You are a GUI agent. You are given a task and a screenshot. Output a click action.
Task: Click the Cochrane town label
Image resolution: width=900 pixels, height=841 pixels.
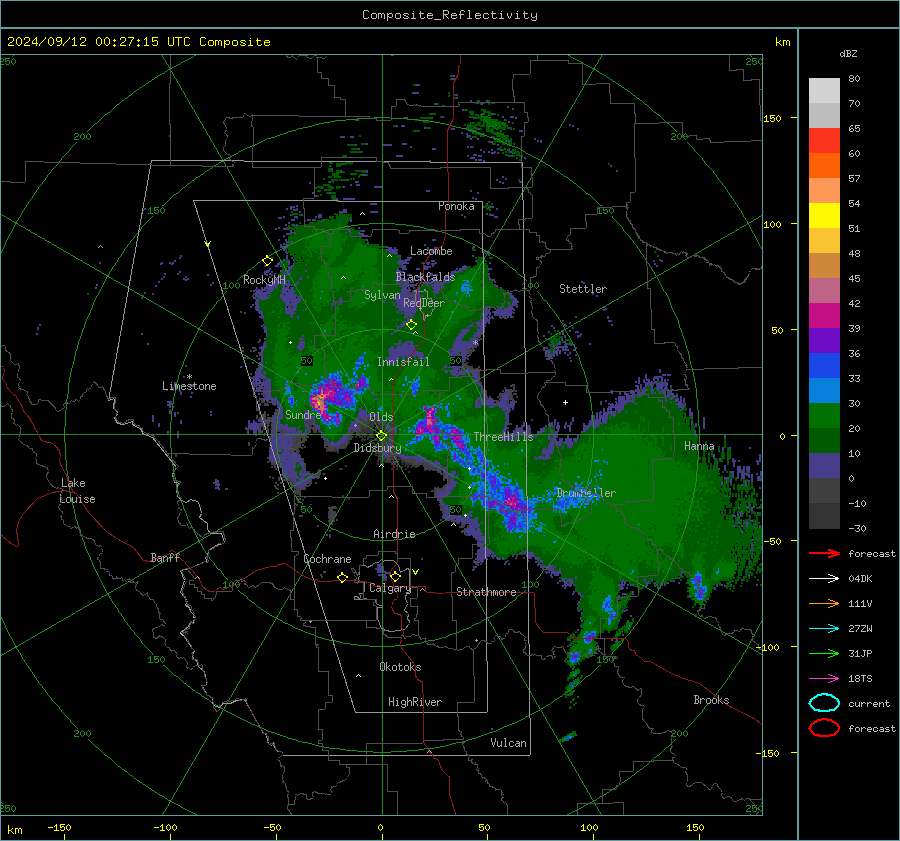[x=327, y=559]
